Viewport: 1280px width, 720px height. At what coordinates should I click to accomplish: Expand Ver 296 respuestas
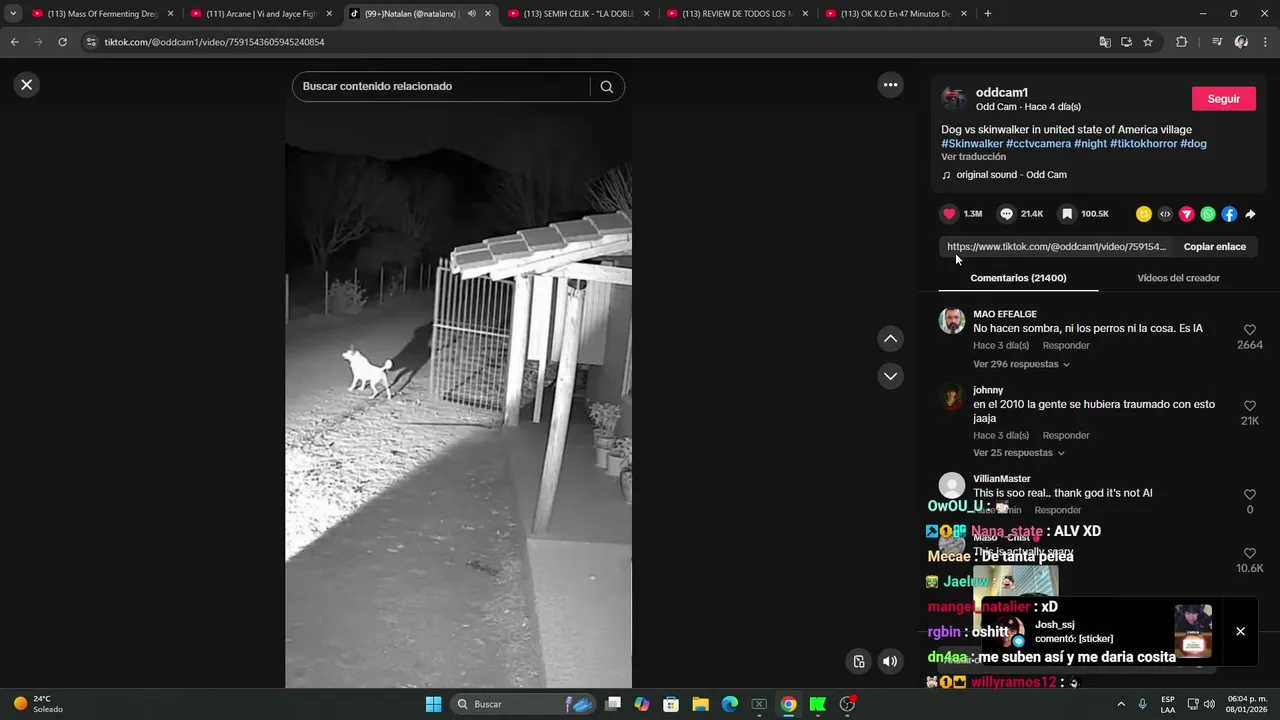coord(1021,364)
